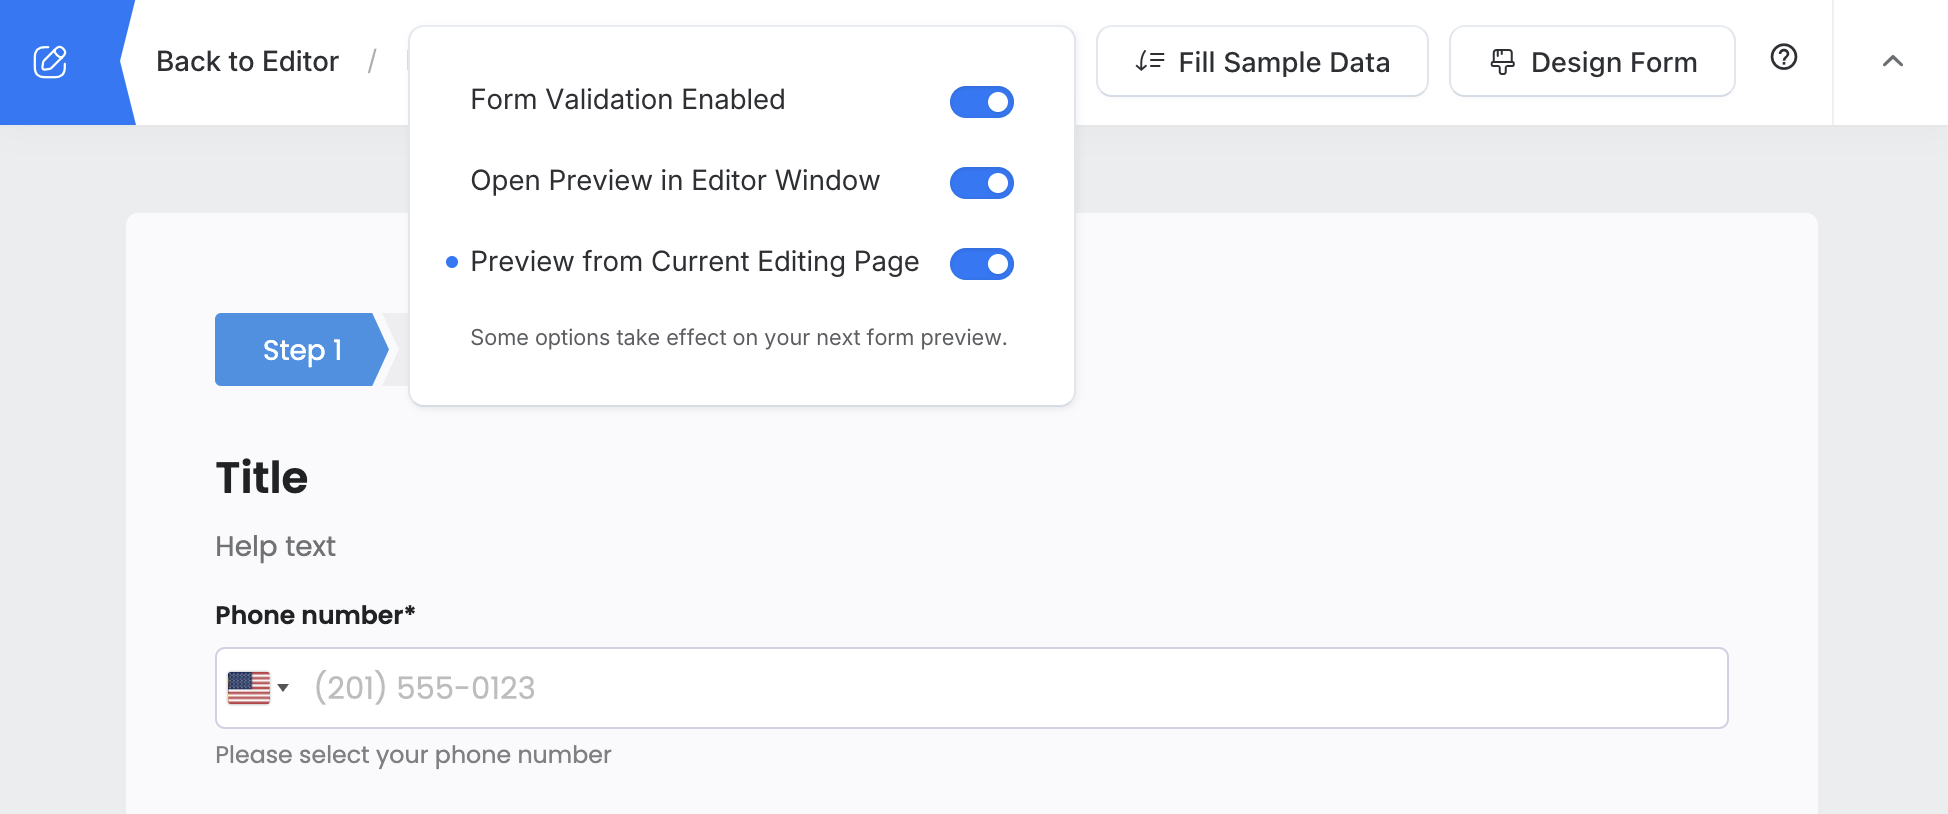
Task: Collapse the top bar with the up chevron
Action: tap(1892, 62)
